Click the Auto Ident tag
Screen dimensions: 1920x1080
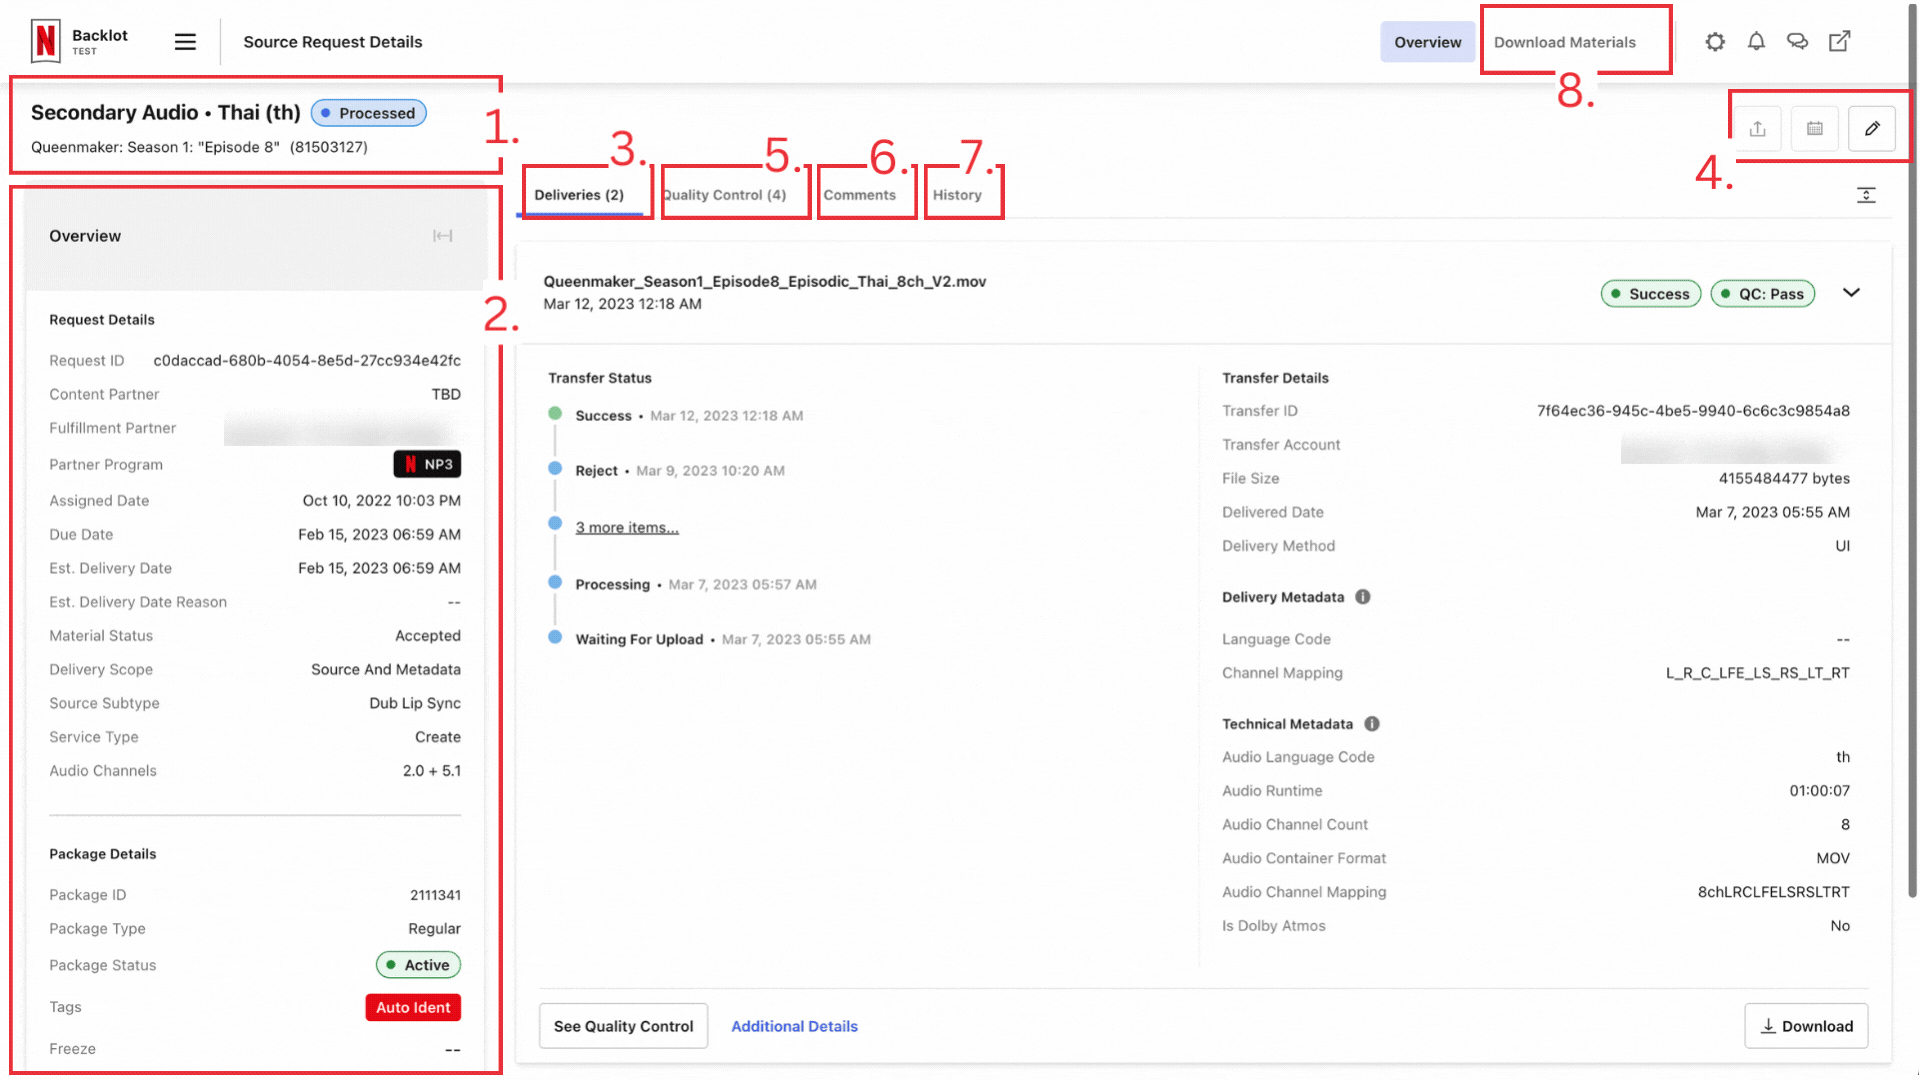tap(413, 1007)
